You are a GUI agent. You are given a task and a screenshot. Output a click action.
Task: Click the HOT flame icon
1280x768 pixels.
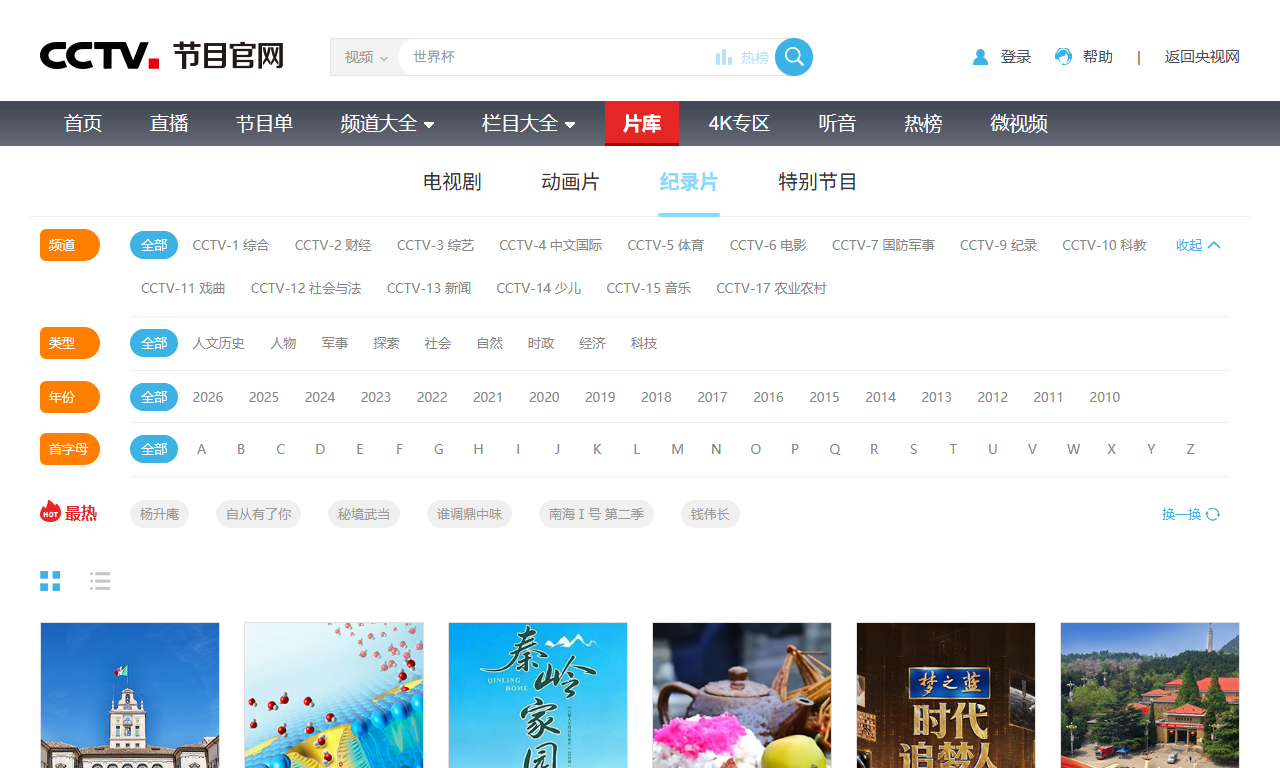(50, 512)
